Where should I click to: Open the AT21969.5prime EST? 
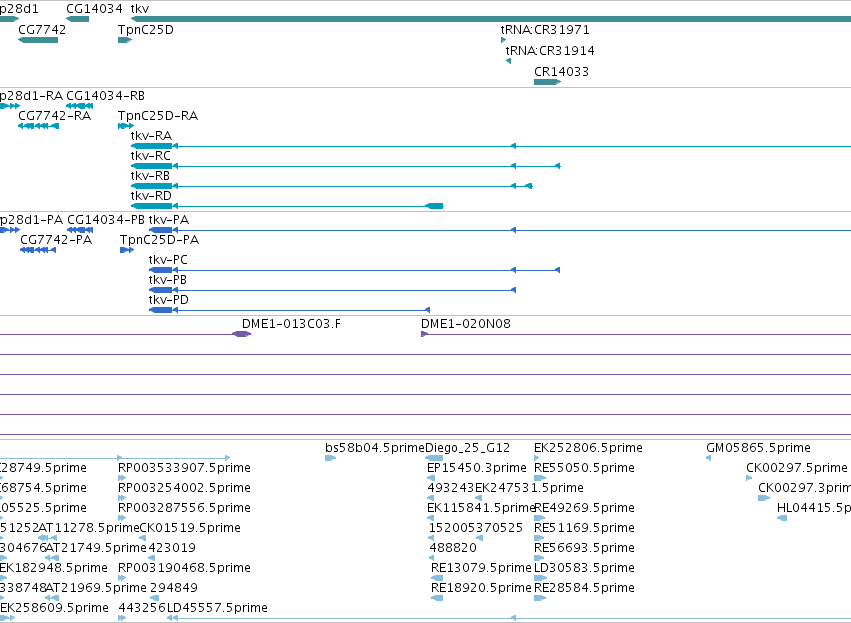(52, 598)
